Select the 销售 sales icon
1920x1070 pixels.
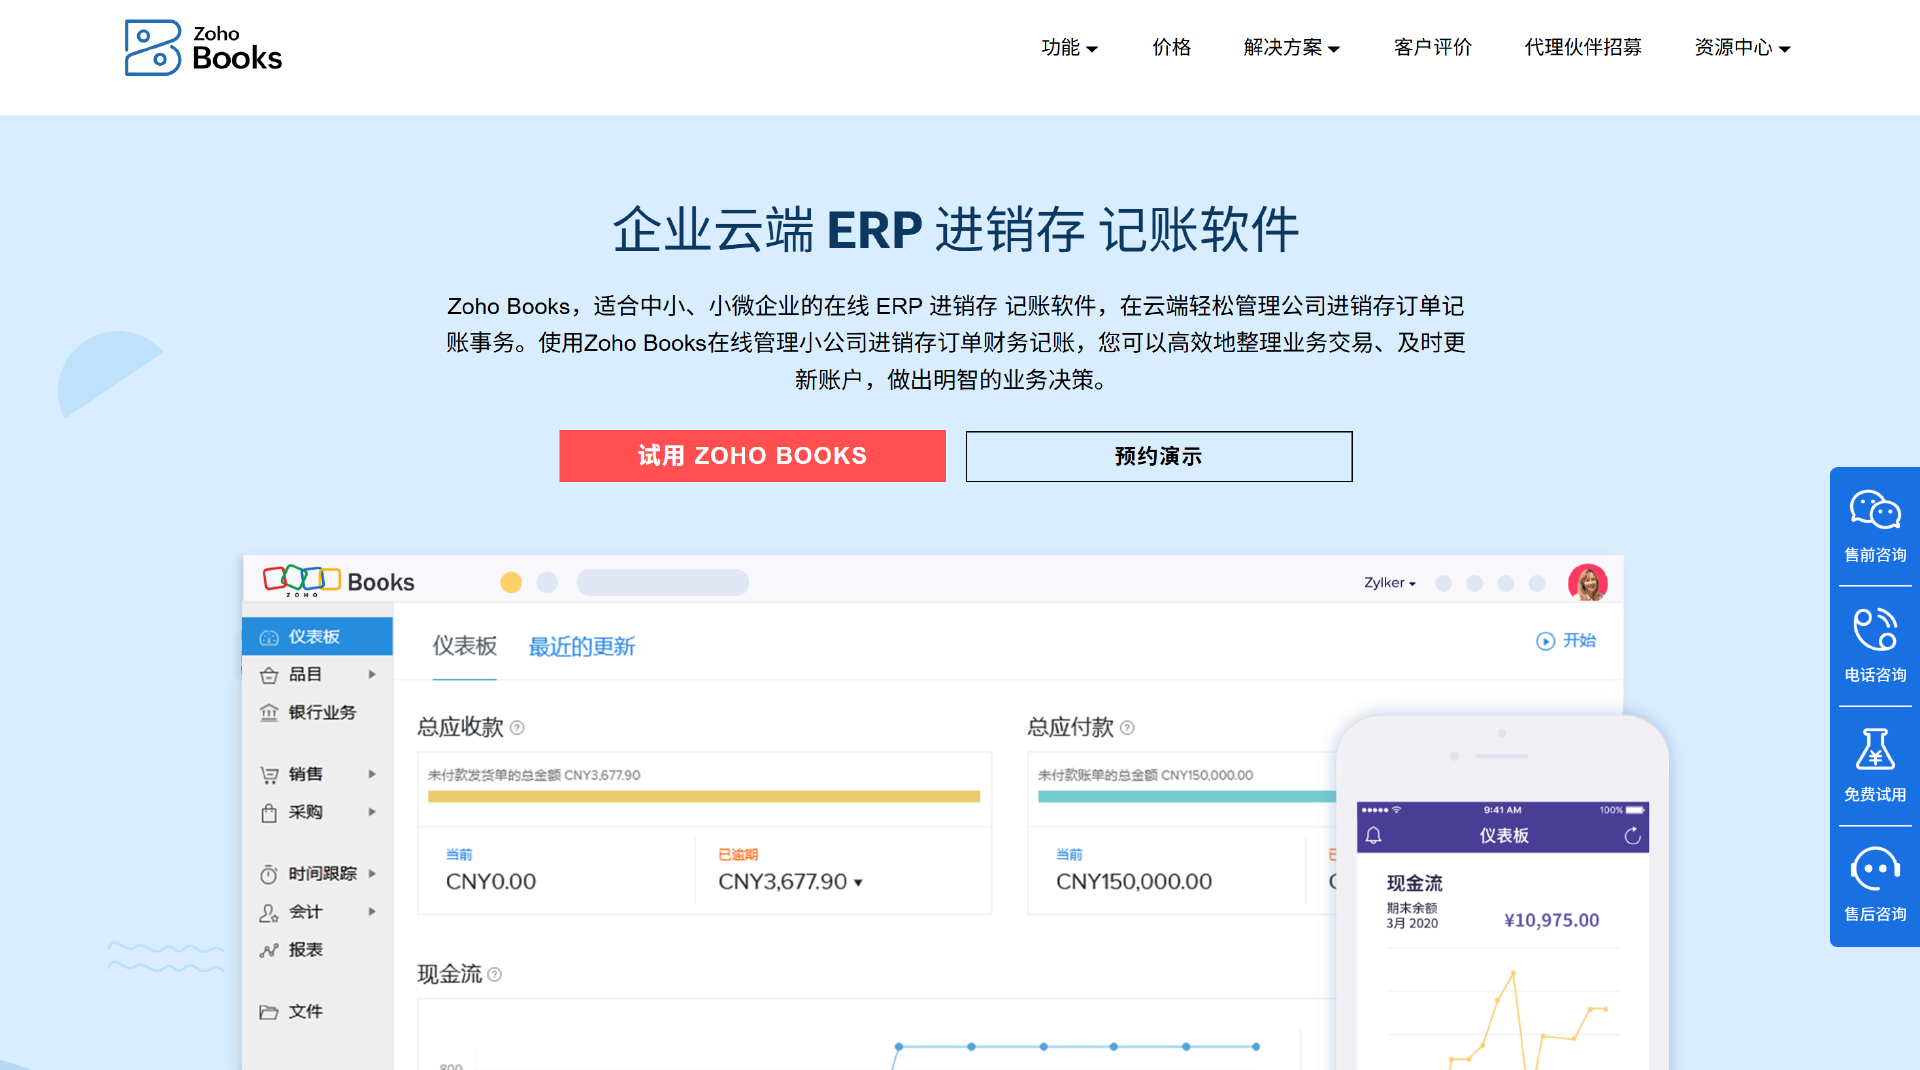tap(268, 773)
